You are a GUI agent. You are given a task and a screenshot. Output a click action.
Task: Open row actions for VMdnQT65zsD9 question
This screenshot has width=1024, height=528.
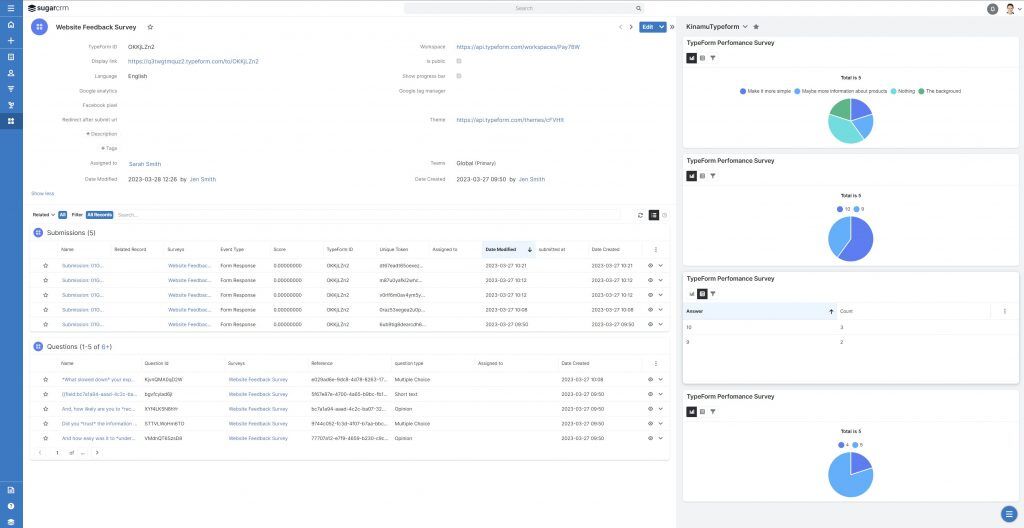coord(660,438)
